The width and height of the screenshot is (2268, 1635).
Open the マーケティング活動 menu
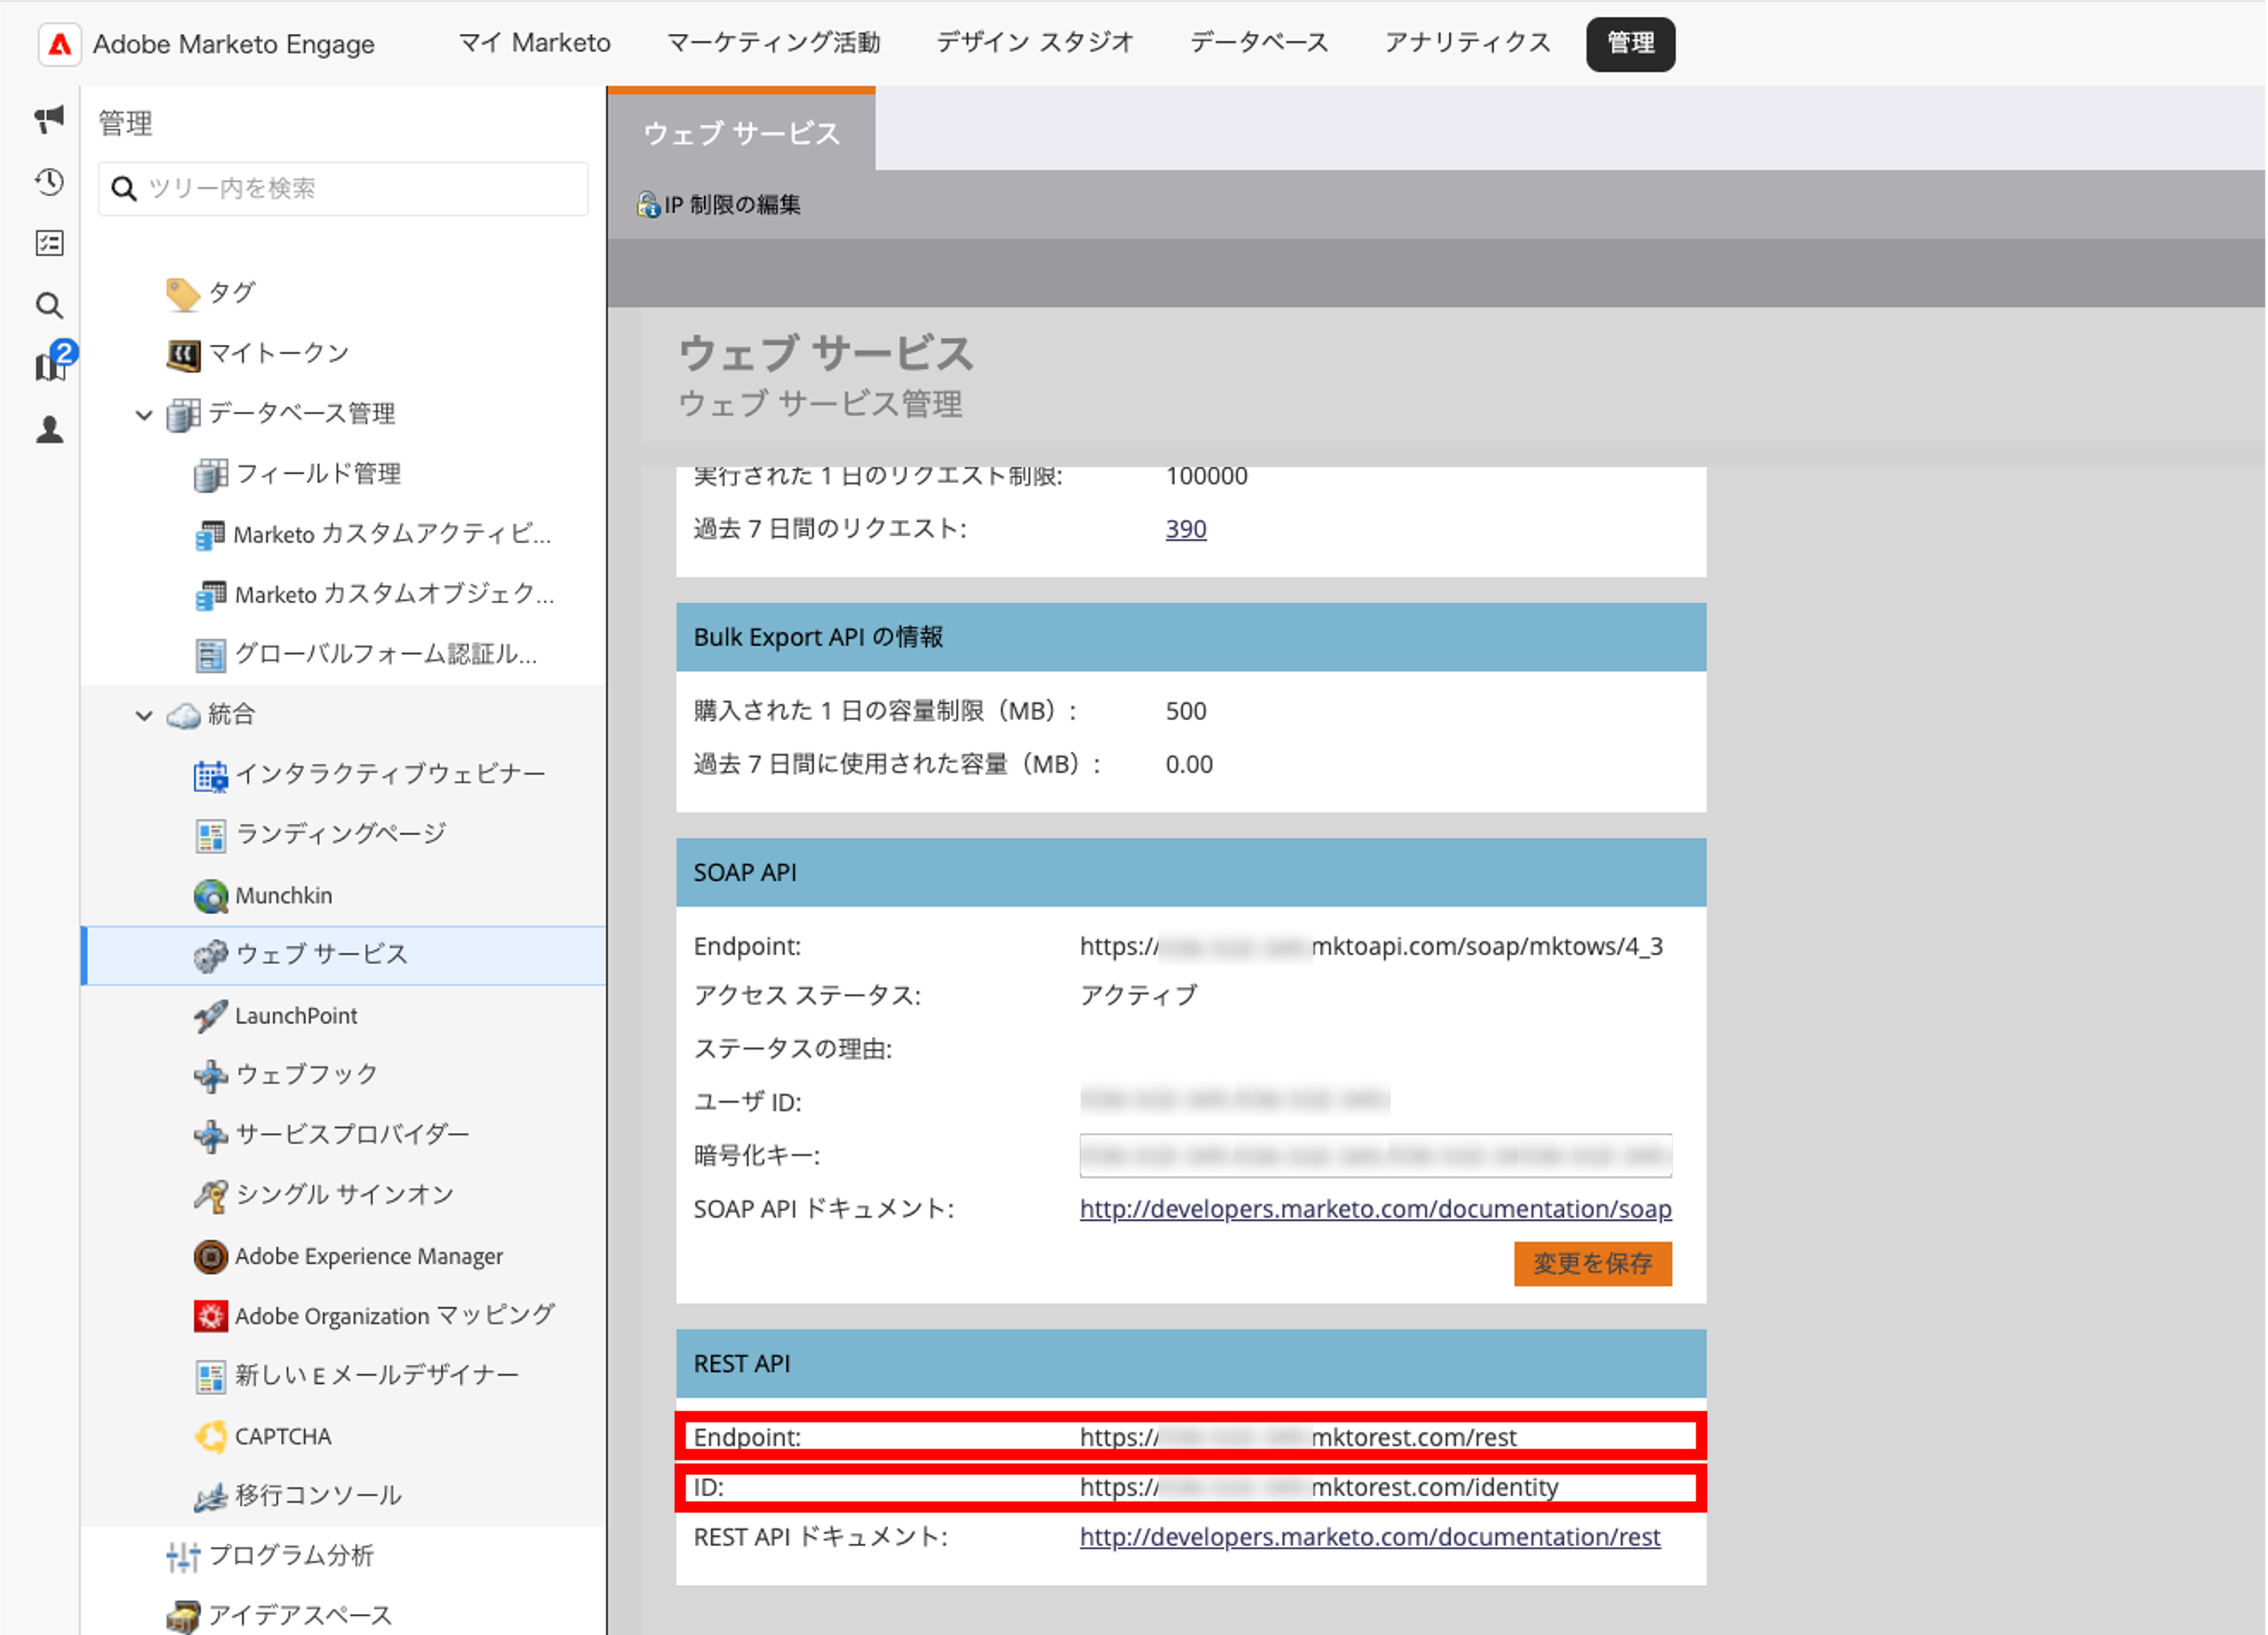pyautogui.click(x=773, y=43)
